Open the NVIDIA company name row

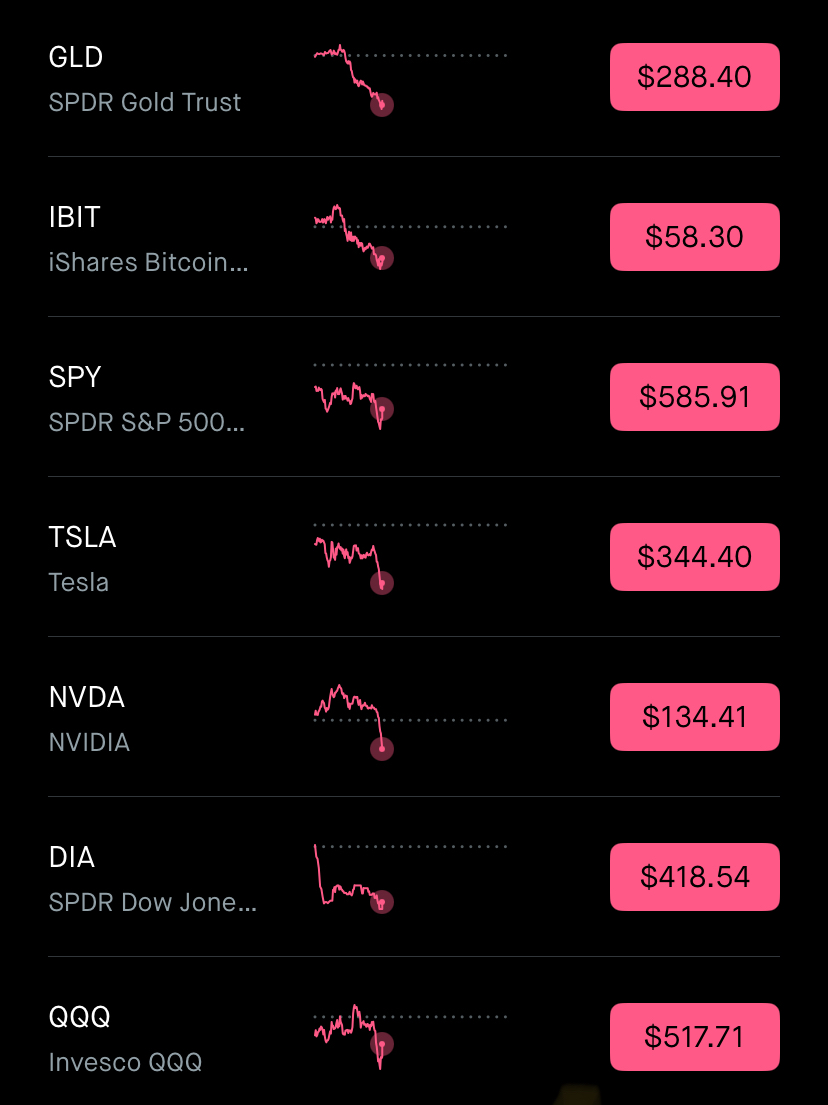(x=89, y=742)
